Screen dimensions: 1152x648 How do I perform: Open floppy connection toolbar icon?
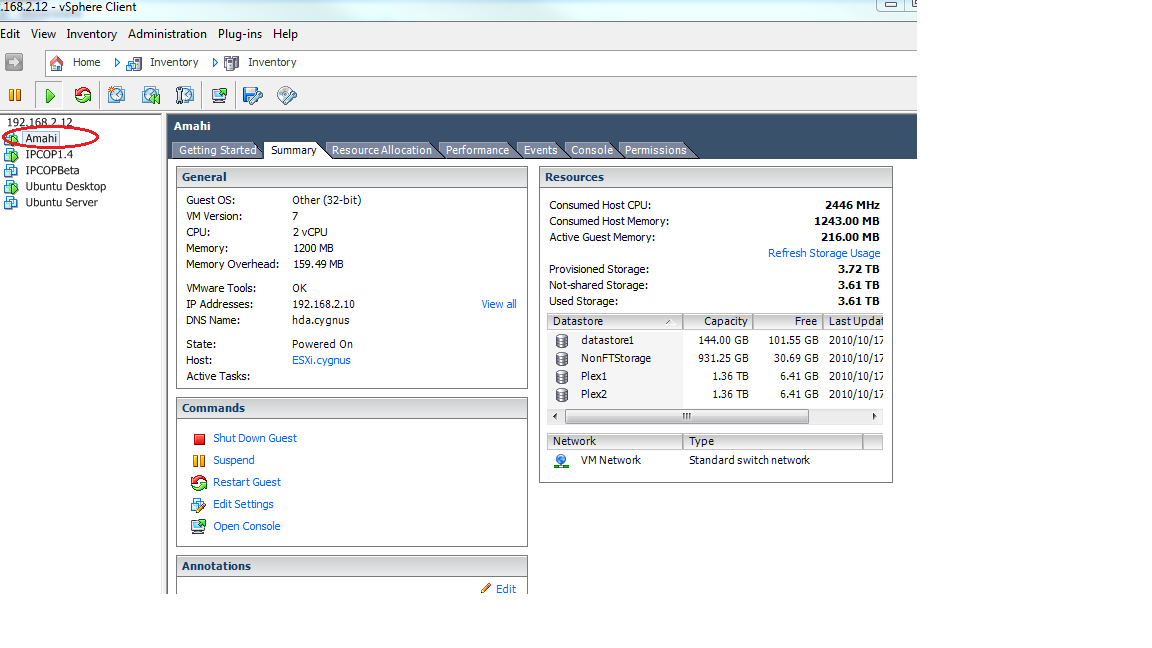[253, 96]
